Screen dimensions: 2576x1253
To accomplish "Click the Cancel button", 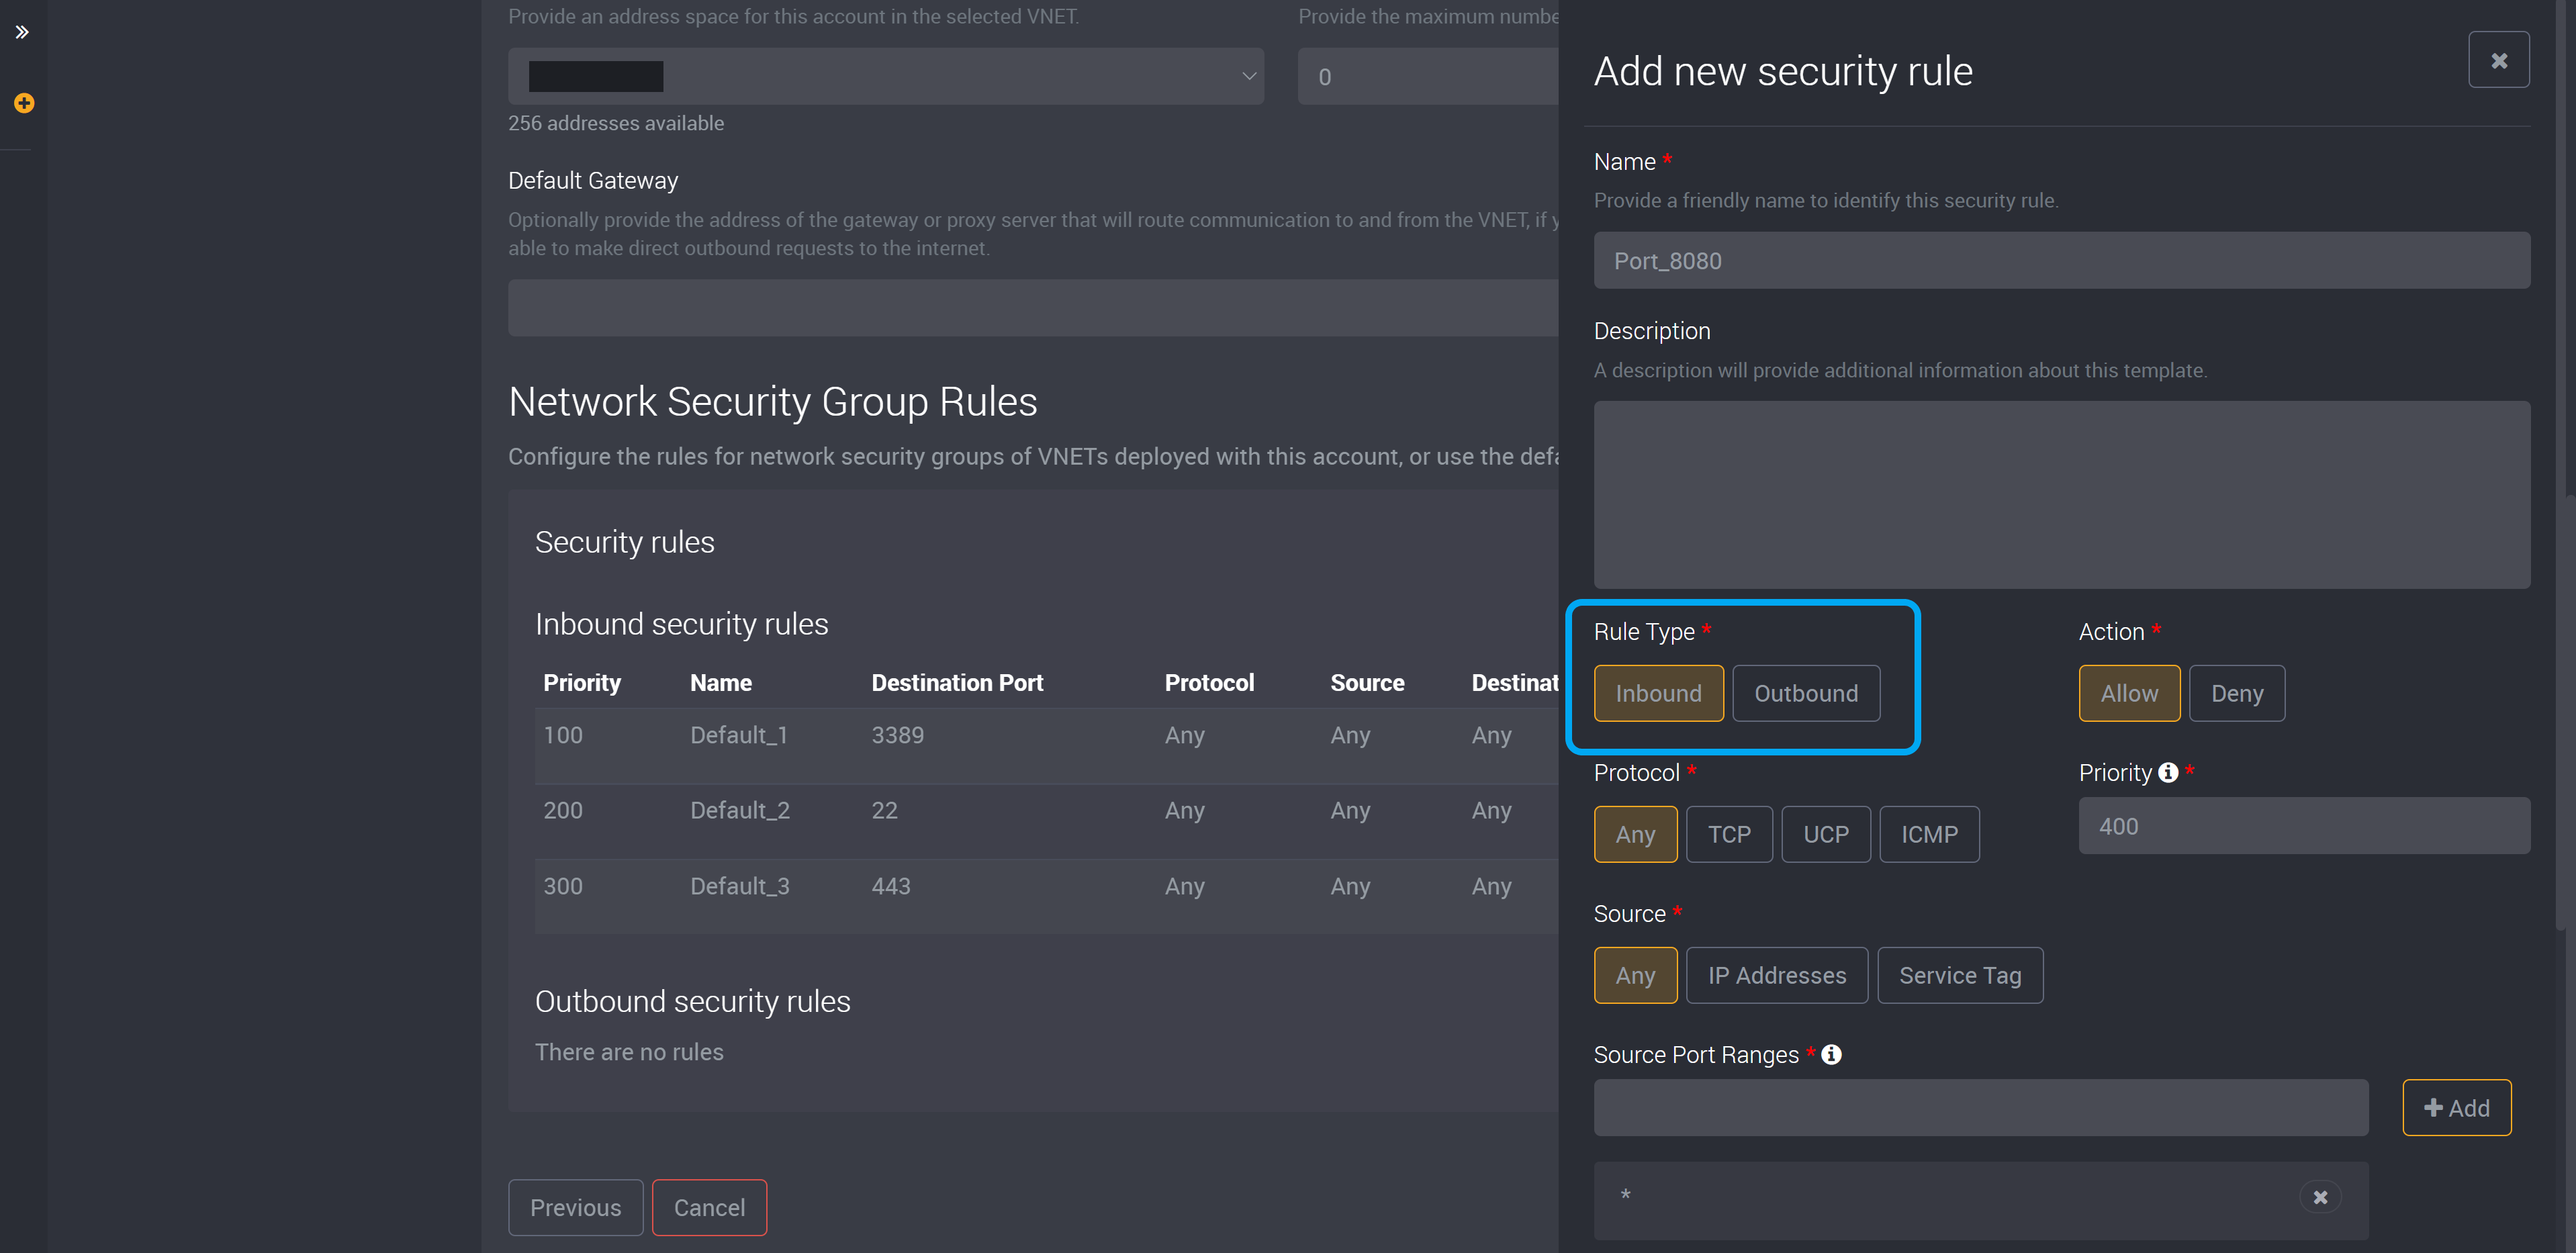I will click(709, 1208).
